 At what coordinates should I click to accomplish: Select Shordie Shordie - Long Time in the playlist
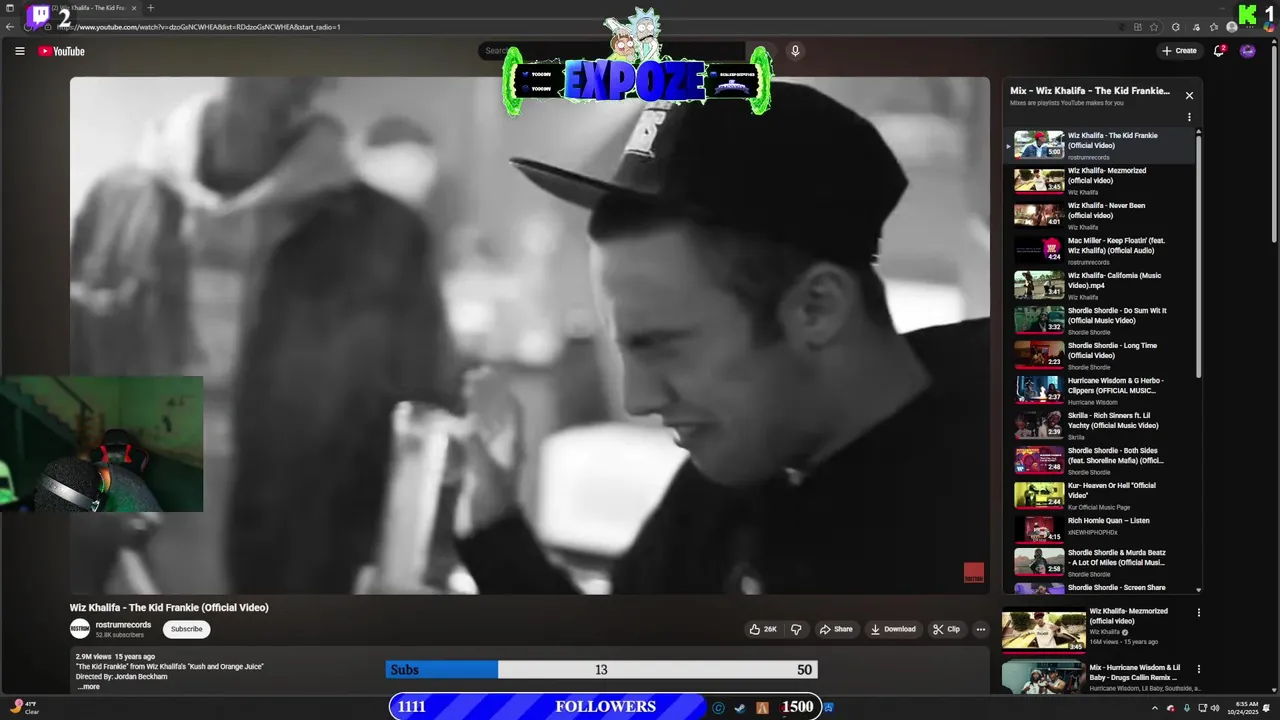[x=1100, y=355]
